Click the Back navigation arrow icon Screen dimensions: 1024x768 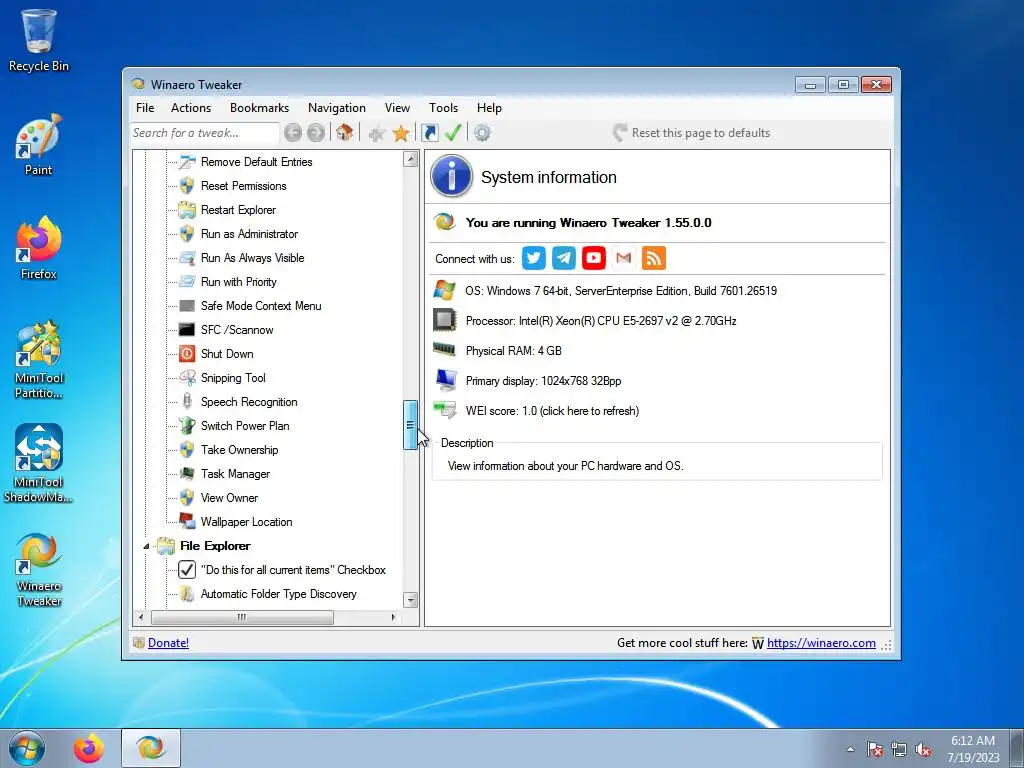pyautogui.click(x=293, y=133)
